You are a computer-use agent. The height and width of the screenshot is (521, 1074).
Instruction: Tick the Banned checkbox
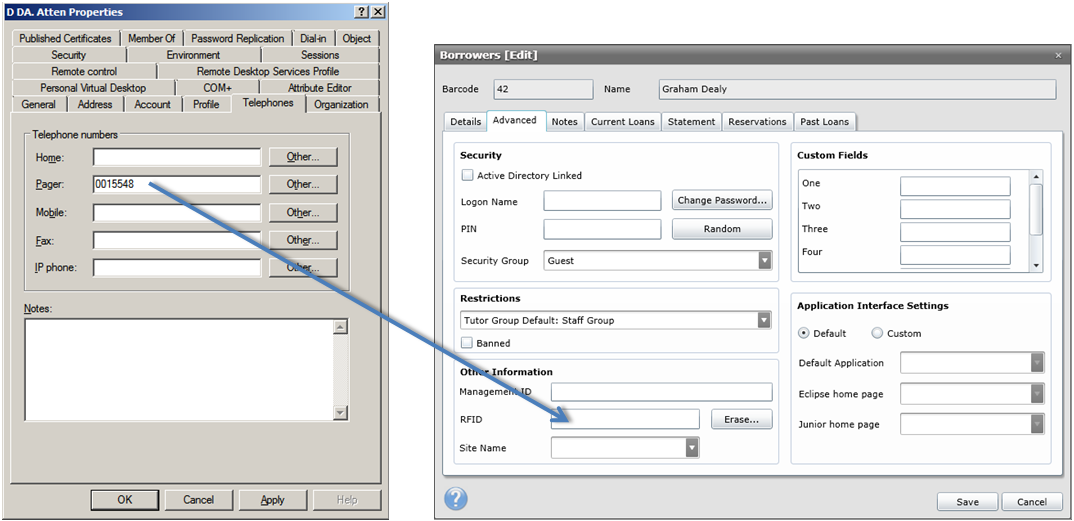pos(467,343)
